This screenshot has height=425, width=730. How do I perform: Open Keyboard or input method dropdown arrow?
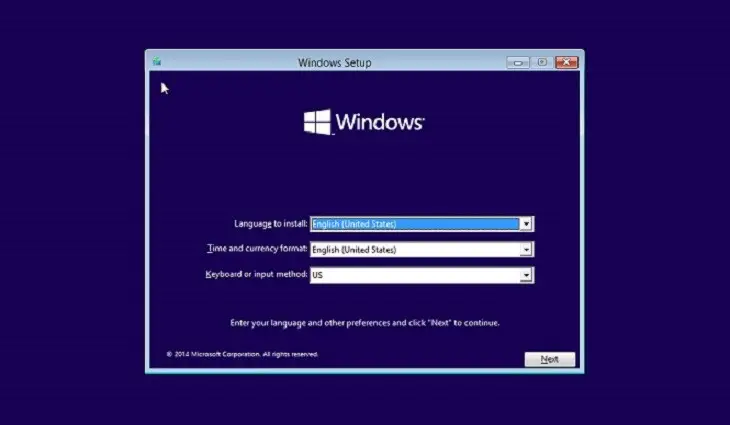coord(526,275)
